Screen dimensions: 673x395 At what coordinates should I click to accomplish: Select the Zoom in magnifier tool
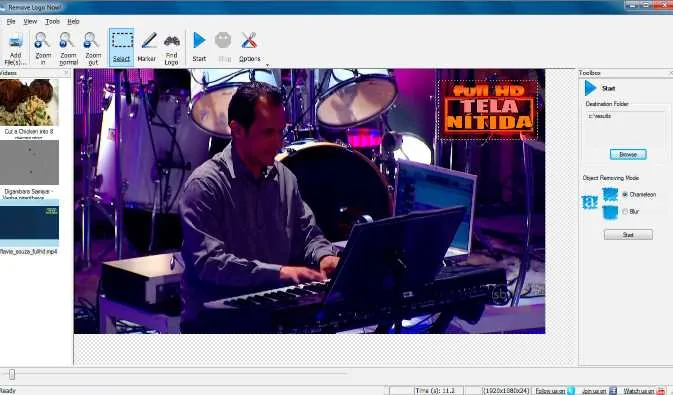click(x=42, y=48)
